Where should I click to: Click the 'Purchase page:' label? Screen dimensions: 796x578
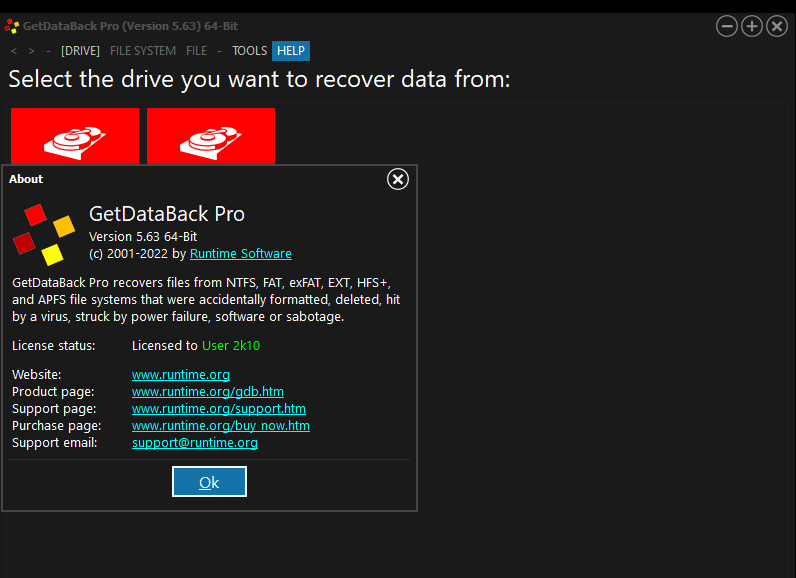(x=57, y=426)
